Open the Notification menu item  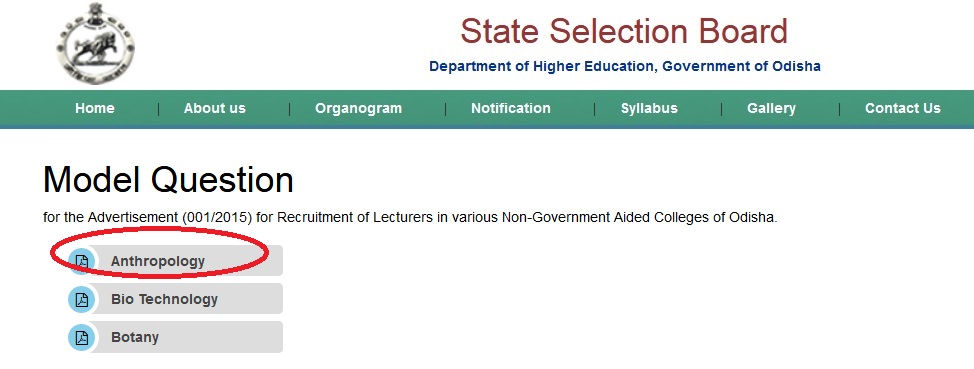tap(511, 108)
